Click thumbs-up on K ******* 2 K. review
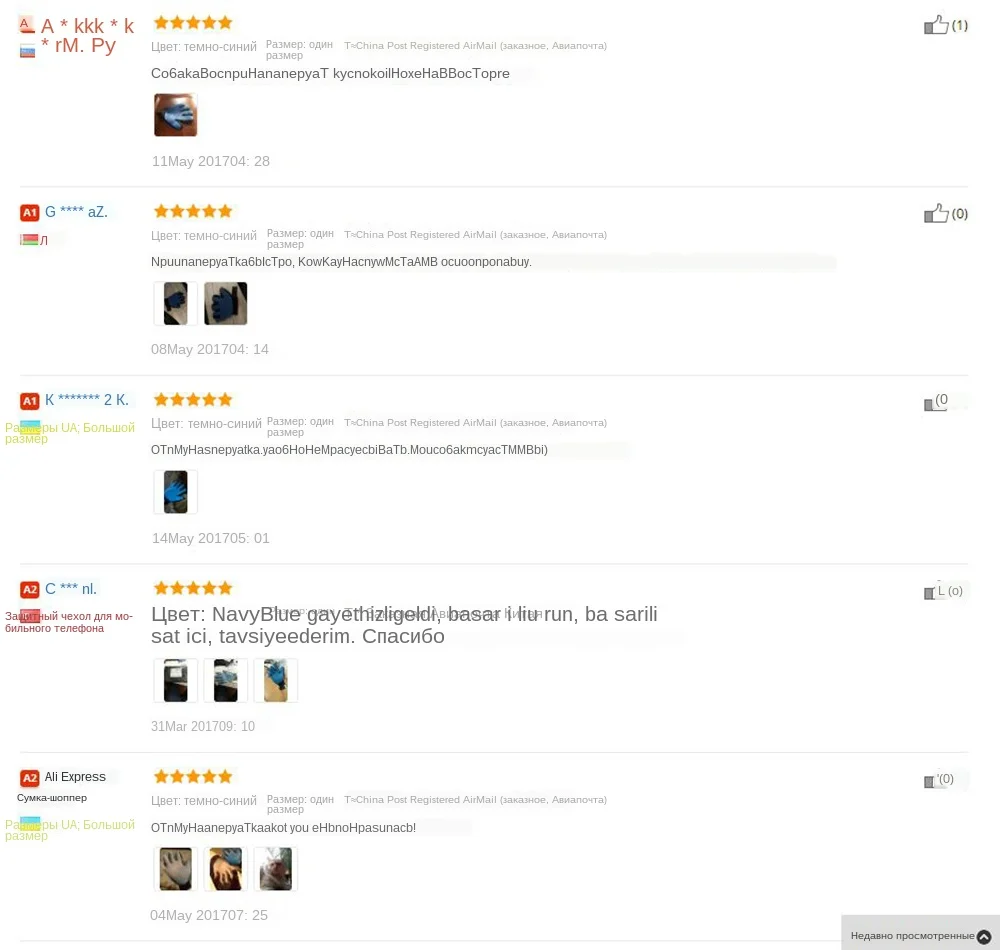 click(x=930, y=404)
